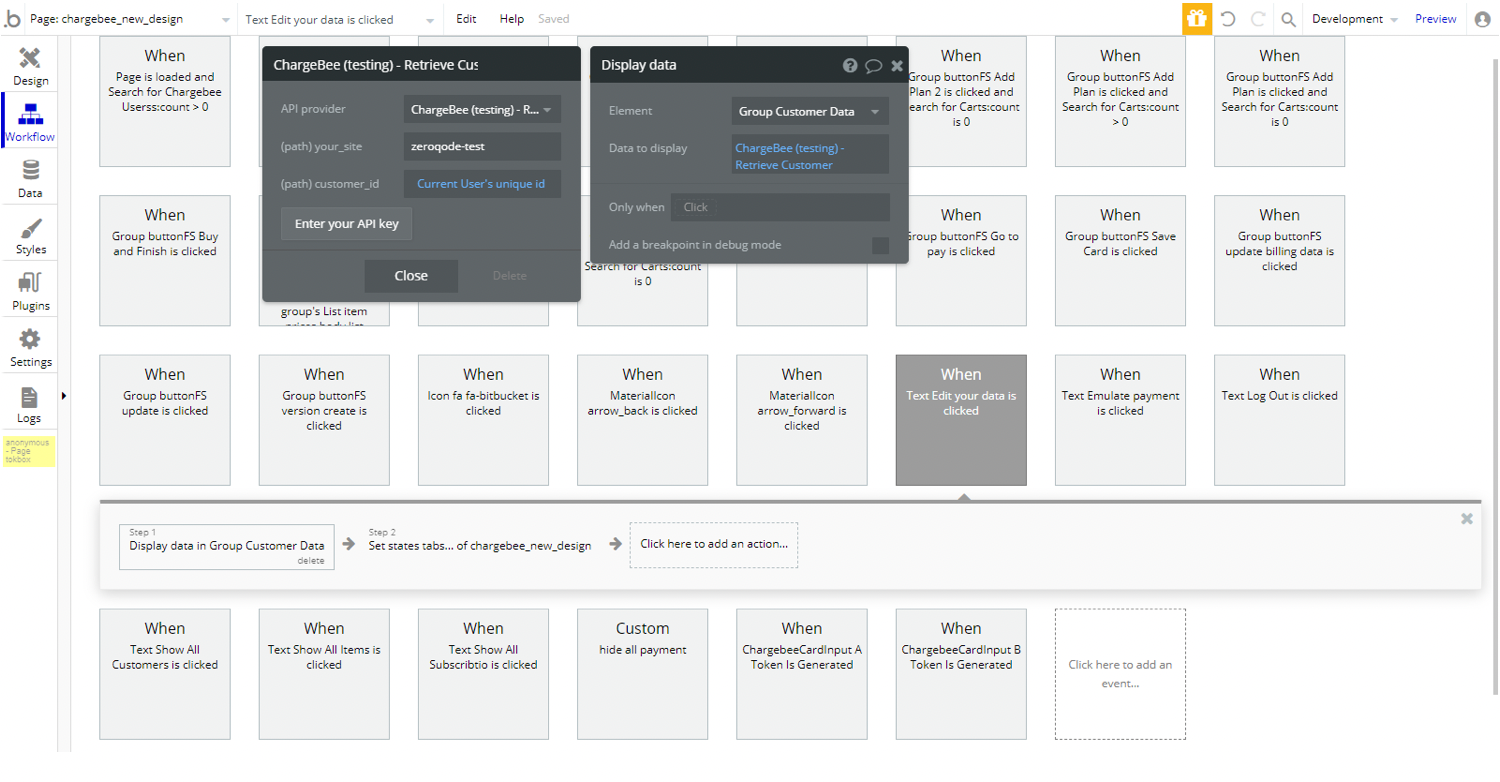Open the Element Group Customer Data dropdown
This screenshot has width=1500, height=782.
coord(810,111)
